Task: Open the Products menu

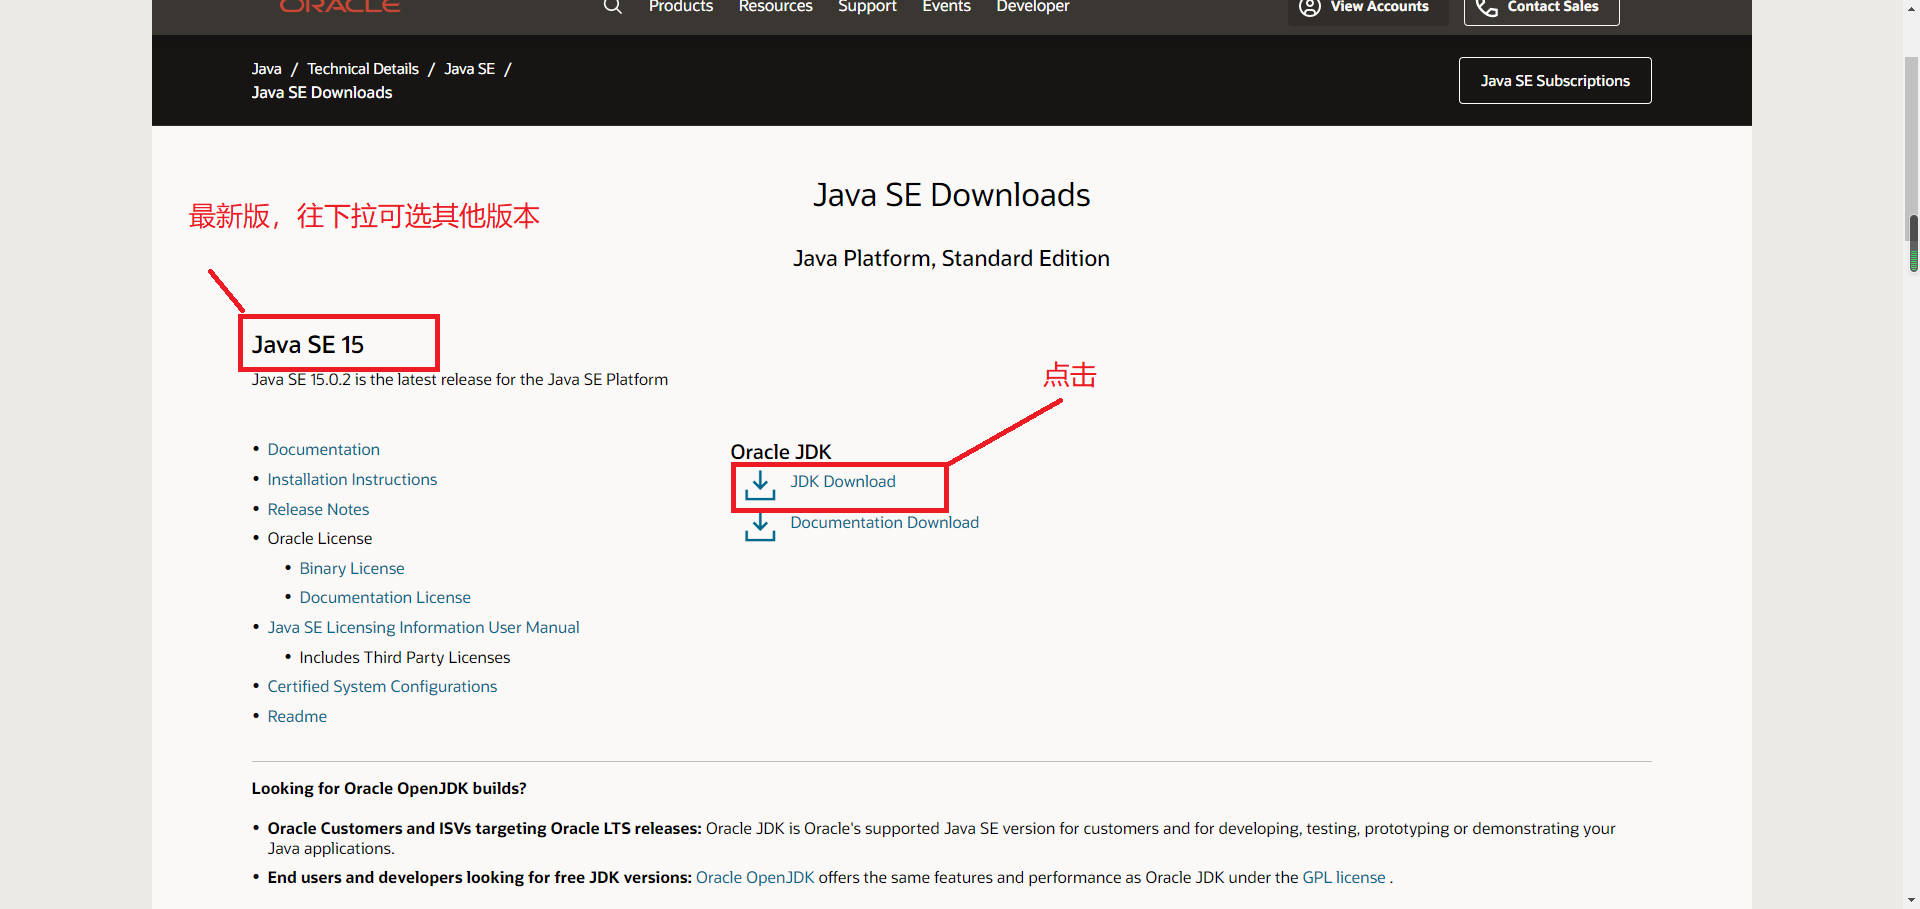Action: pyautogui.click(x=680, y=7)
